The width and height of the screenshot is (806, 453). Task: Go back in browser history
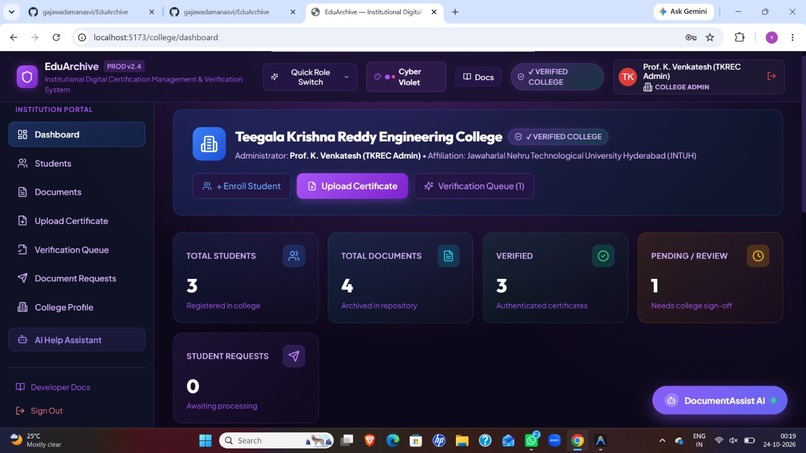(x=13, y=38)
